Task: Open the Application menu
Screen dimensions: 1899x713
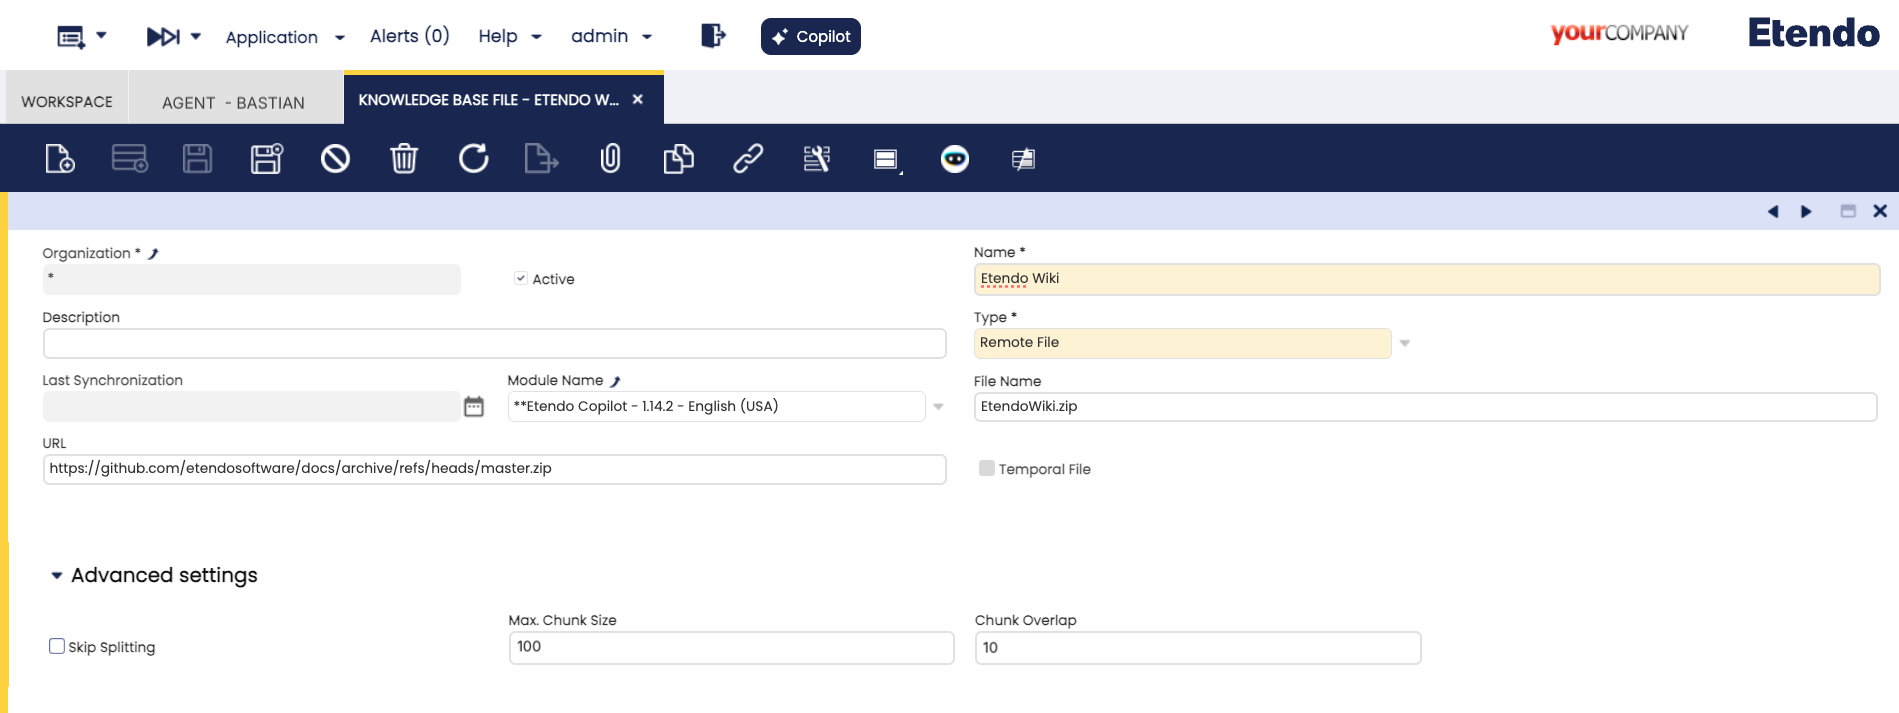Action: tap(285, 37)
